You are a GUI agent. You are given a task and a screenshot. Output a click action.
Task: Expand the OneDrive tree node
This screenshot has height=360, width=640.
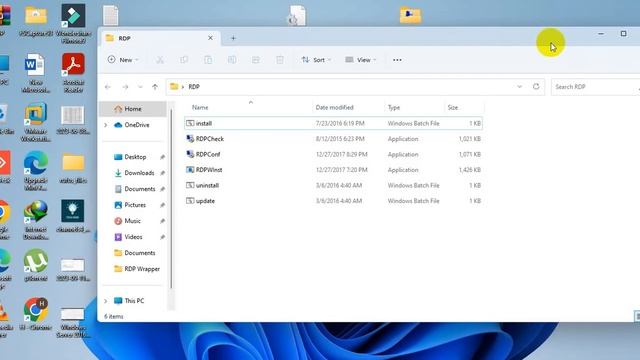[x=106, y=125]
